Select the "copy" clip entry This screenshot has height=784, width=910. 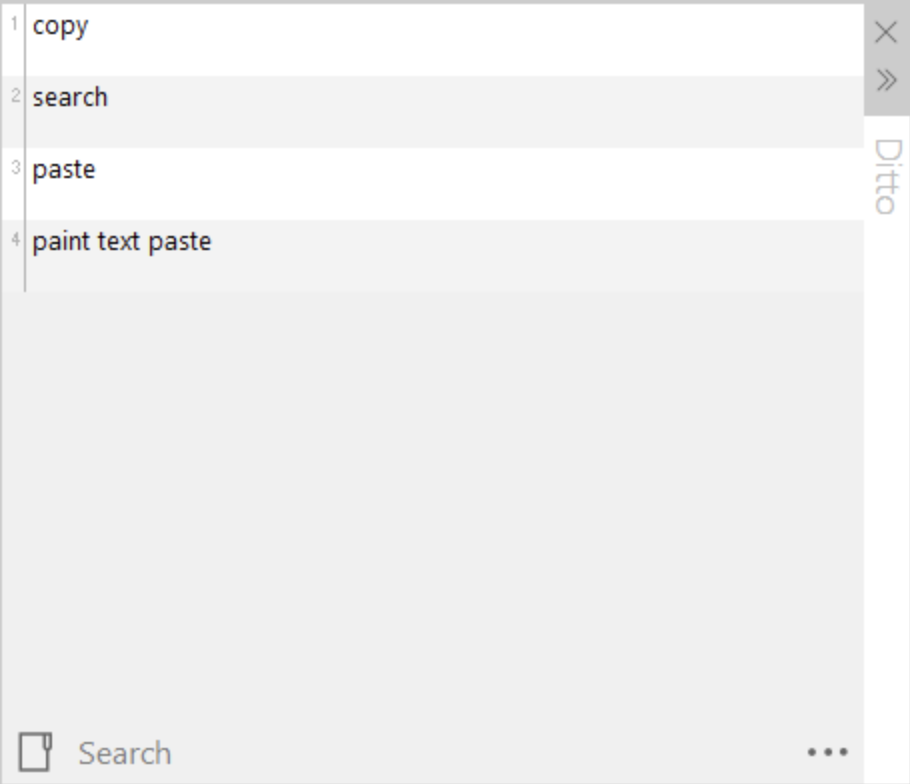(x=60, y=27)
